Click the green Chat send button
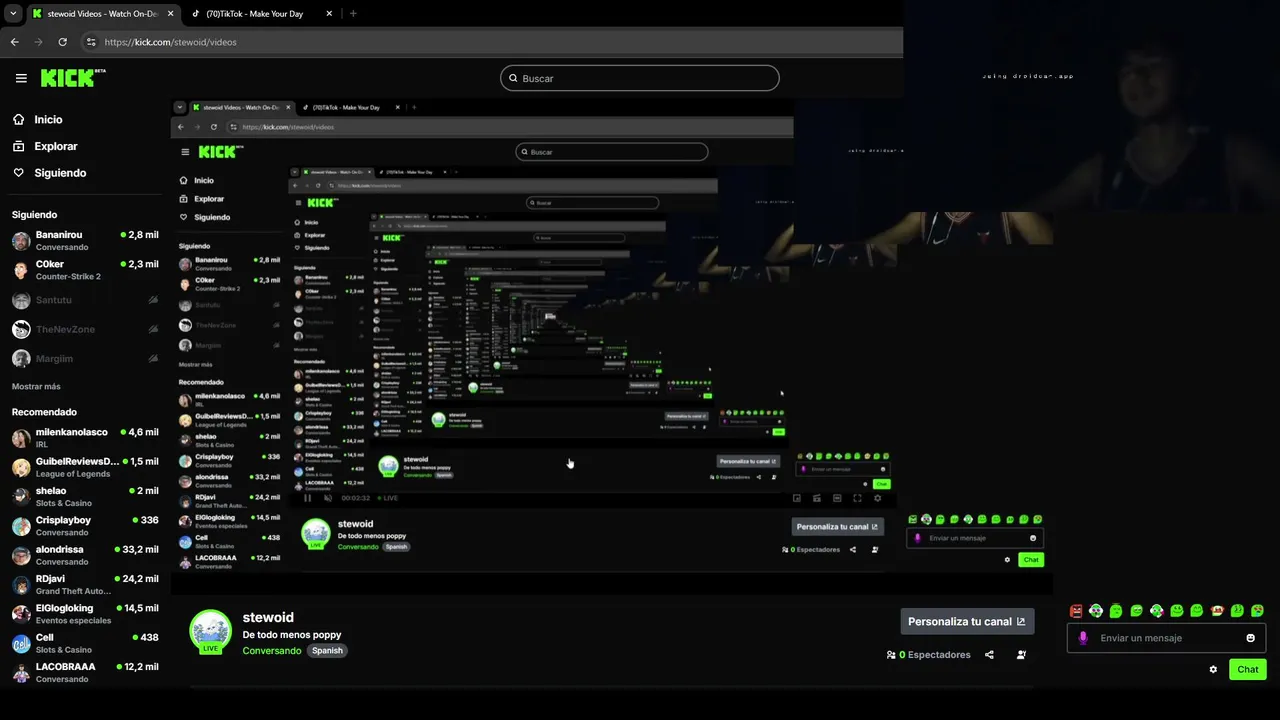 tap(1247, 670)
